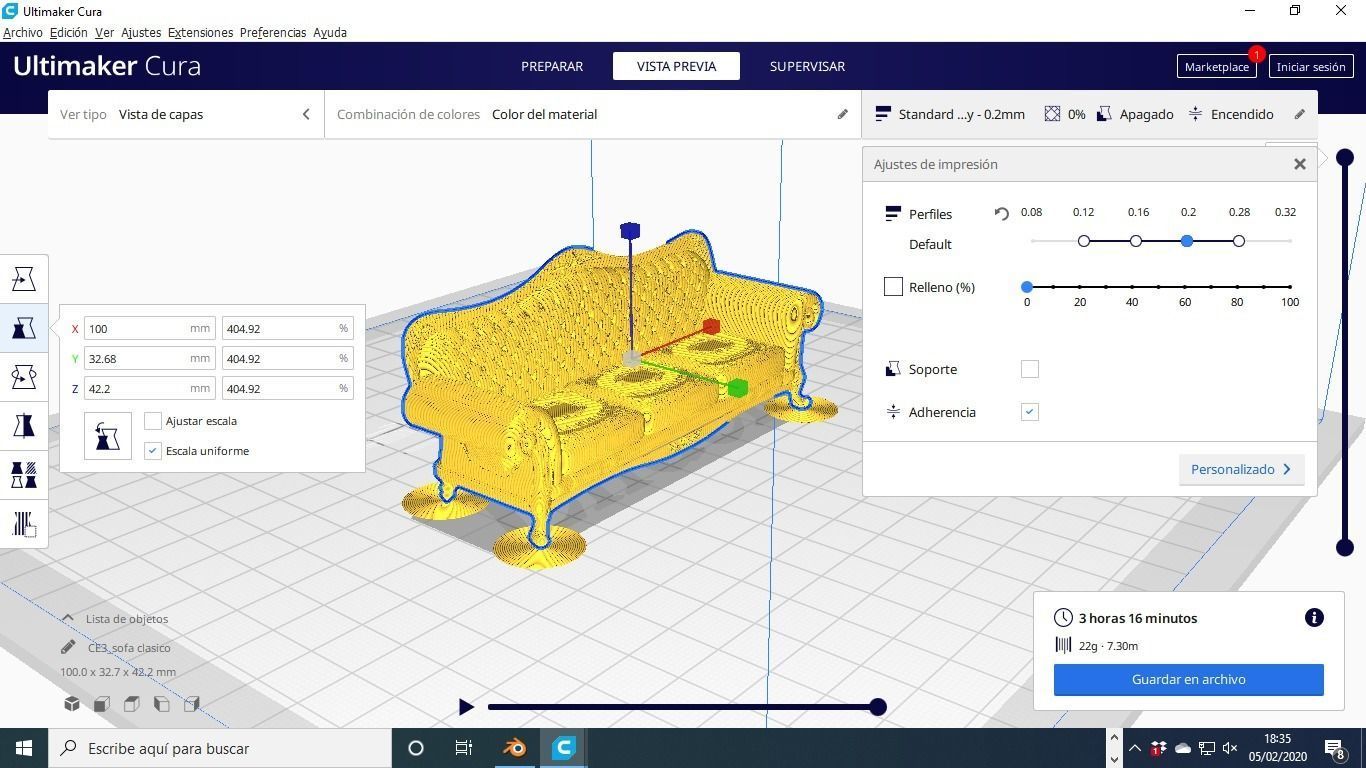Switch to the right side view cube icon
The height and width of the screenshot is (768, 1366).
[192, 704]
